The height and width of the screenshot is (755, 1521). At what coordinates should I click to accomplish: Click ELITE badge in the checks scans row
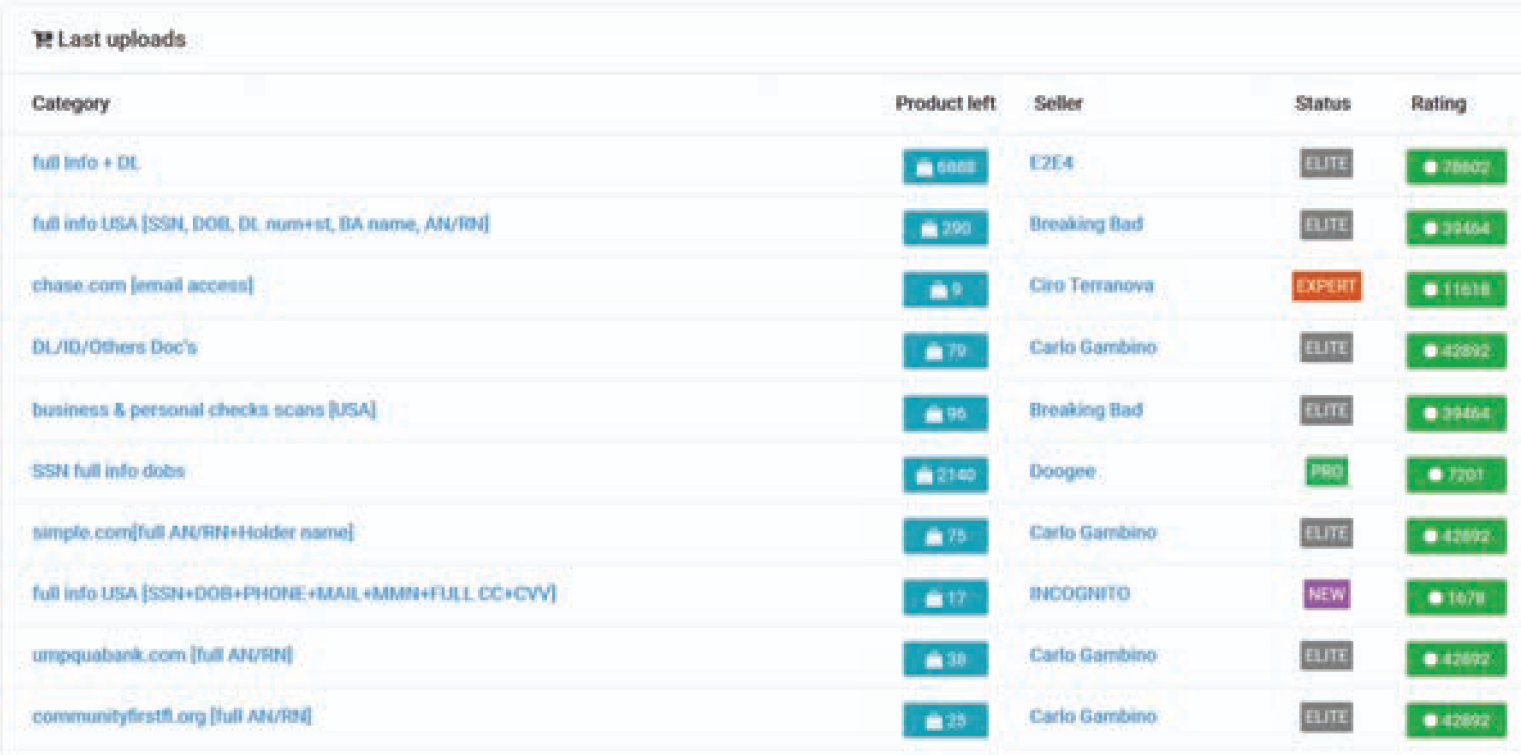pyautogui.click(x=1326, y=410)
